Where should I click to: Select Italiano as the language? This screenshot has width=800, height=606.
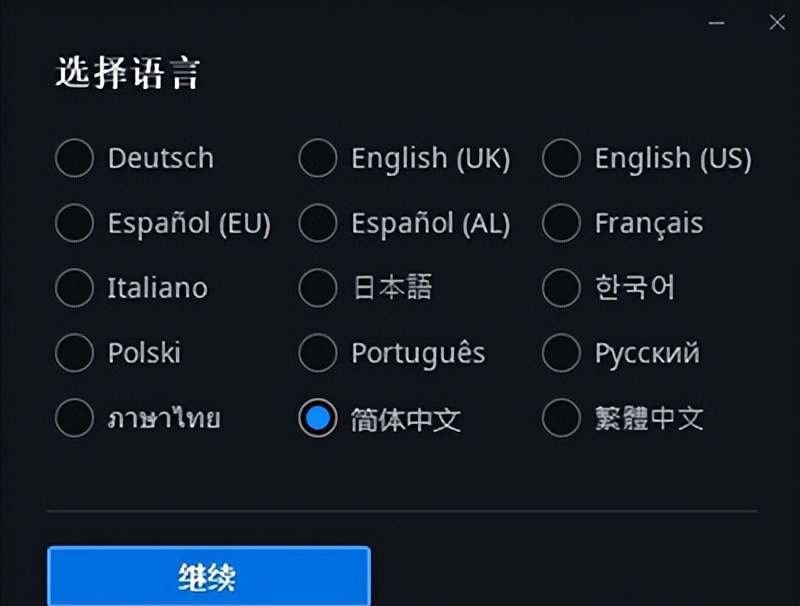click(74, 288)
